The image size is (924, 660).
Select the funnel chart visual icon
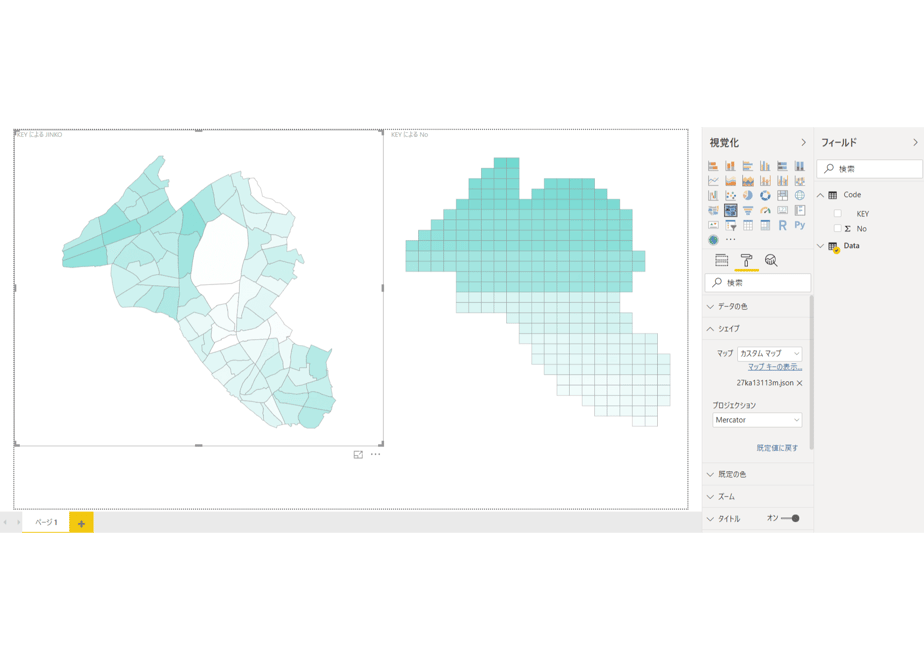click(748, 210)
